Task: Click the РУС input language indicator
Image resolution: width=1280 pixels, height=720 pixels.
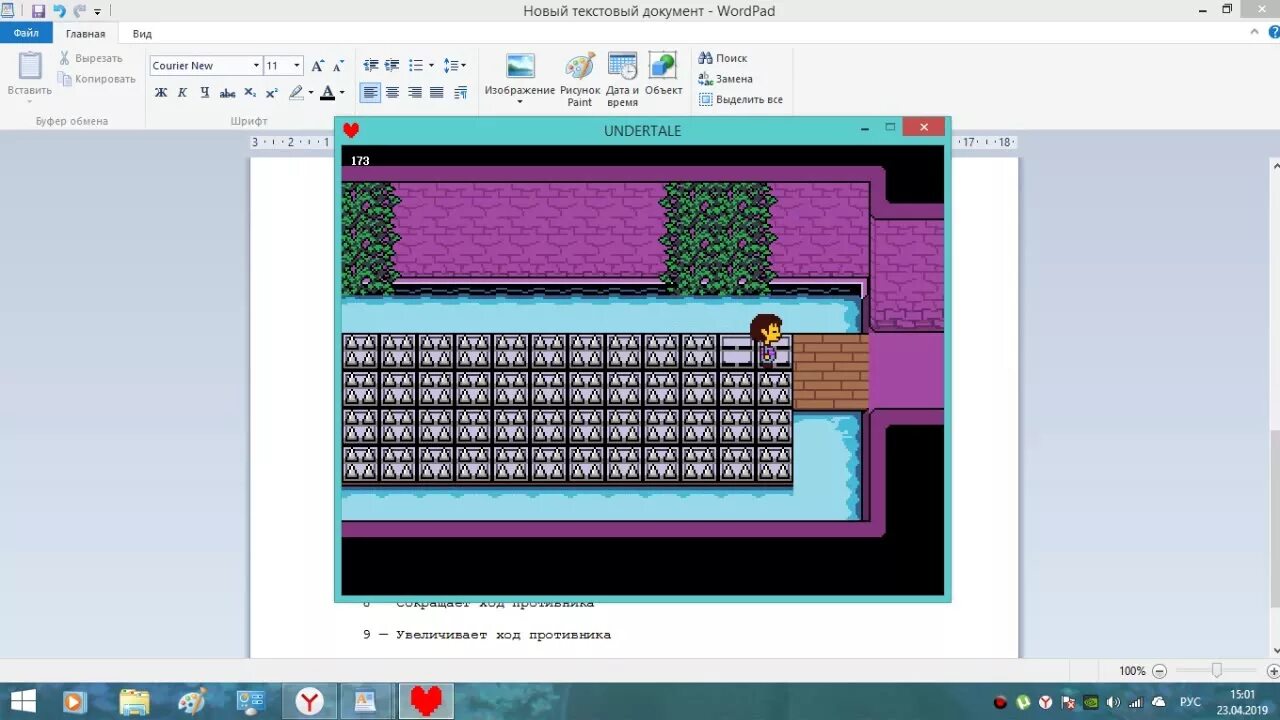Action: click(1190, 702)
